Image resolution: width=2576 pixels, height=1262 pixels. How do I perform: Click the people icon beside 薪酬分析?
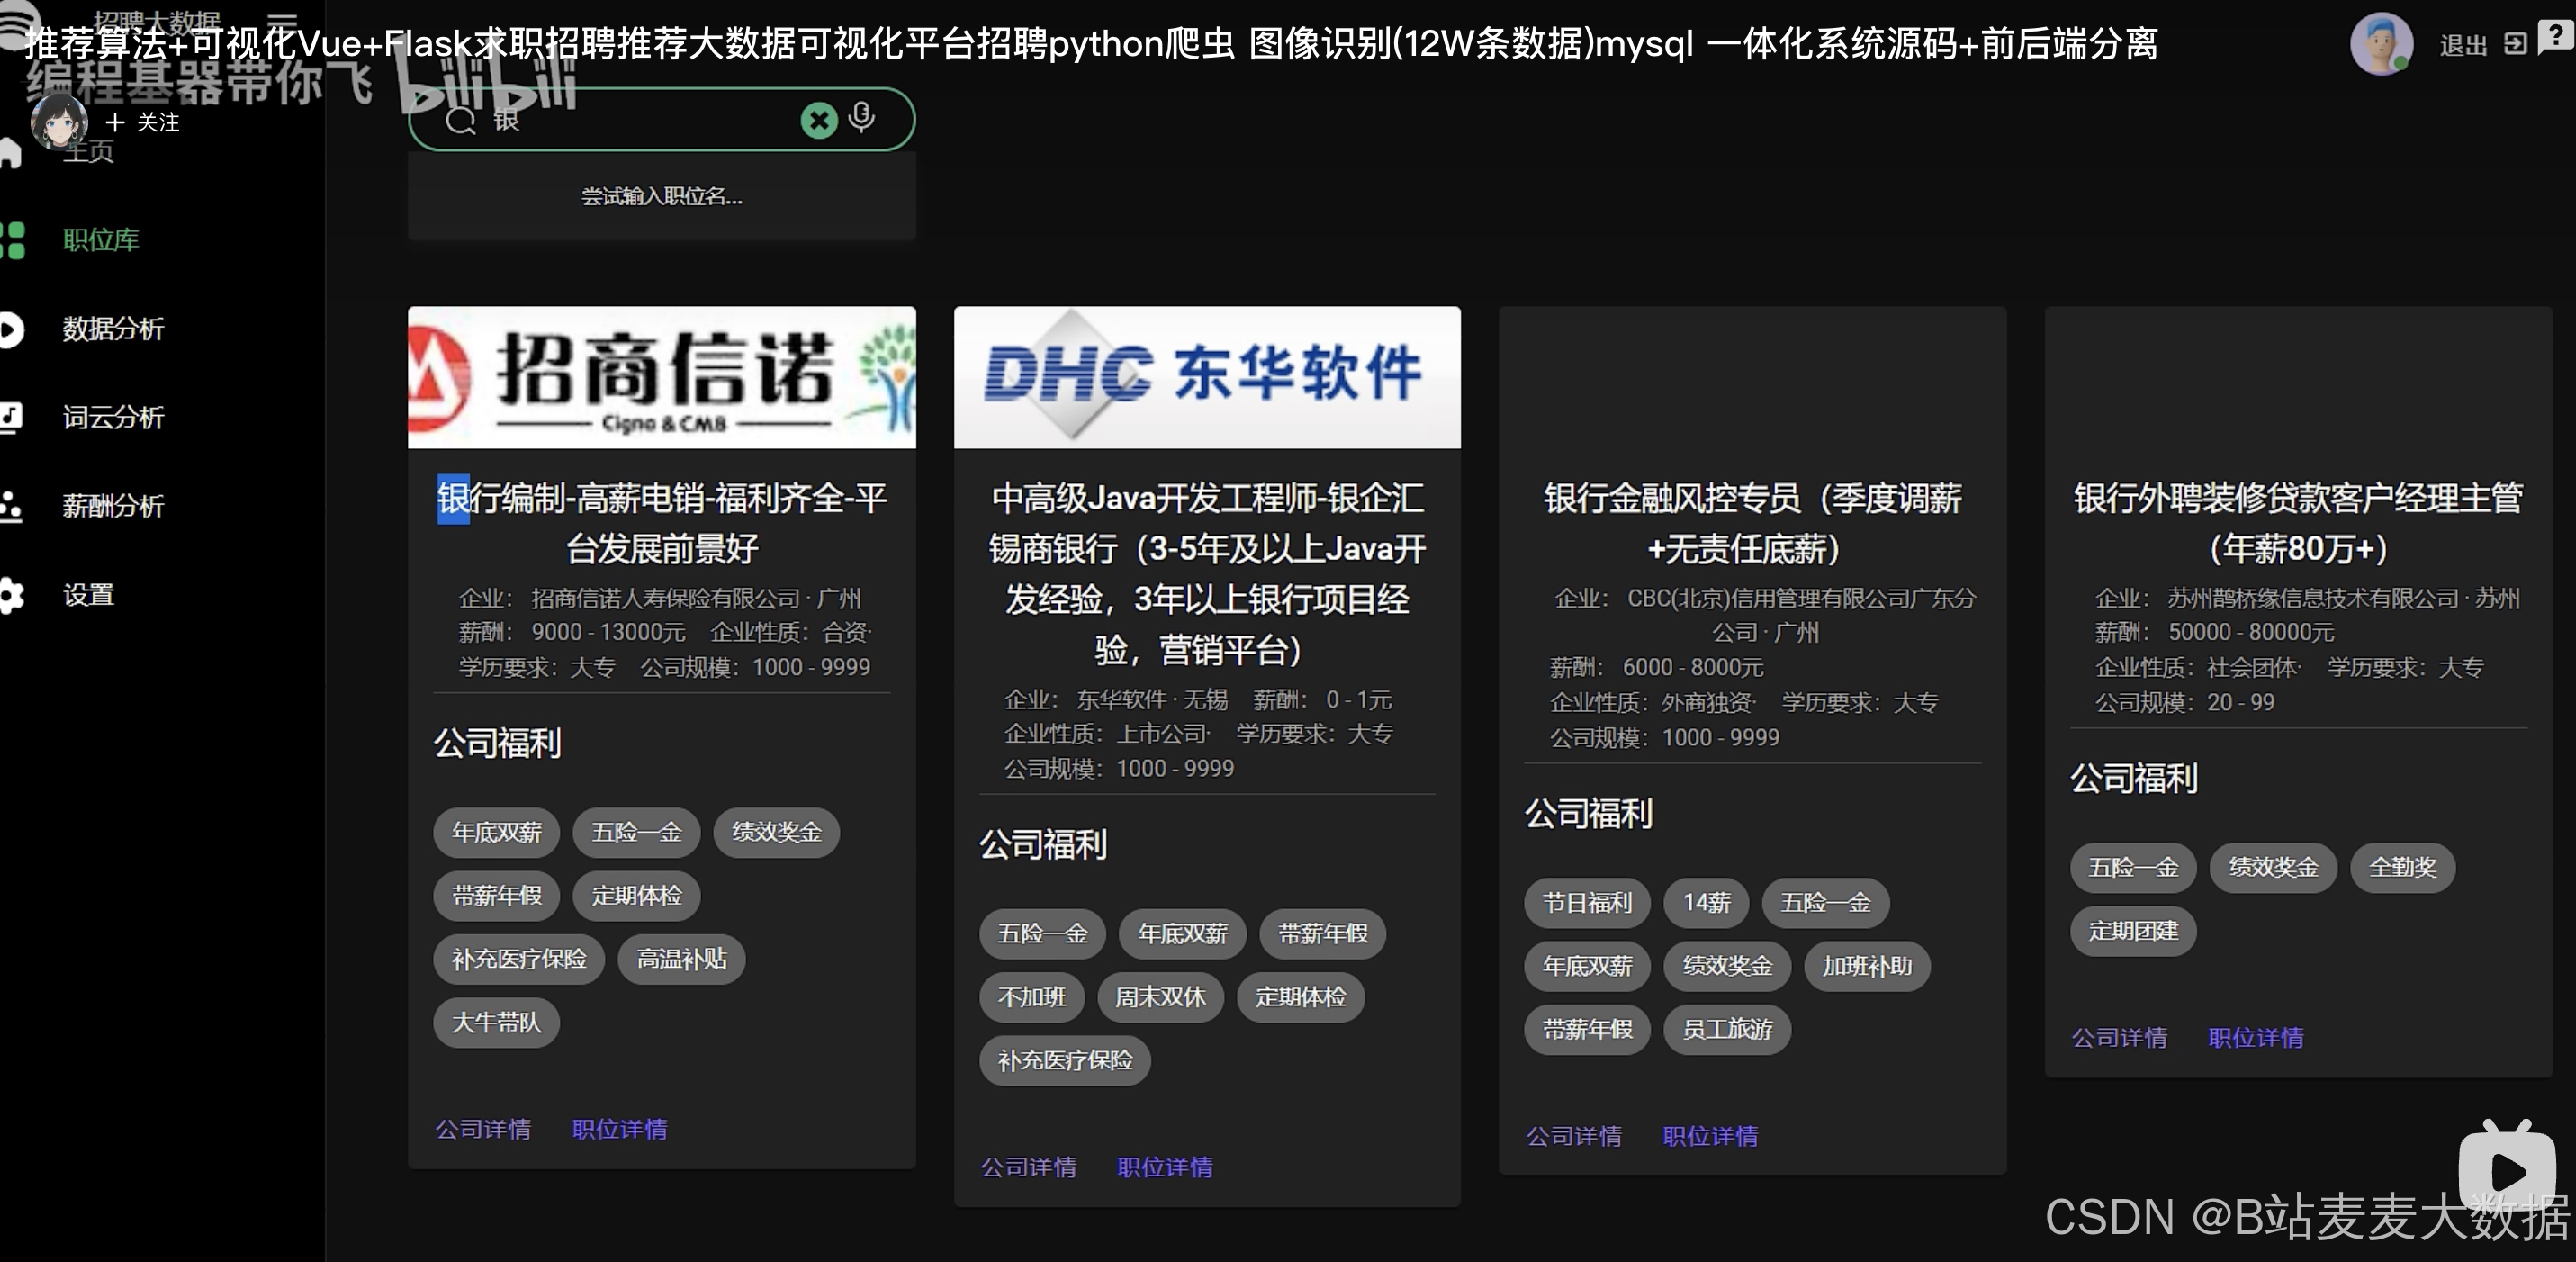click(11, 506)
